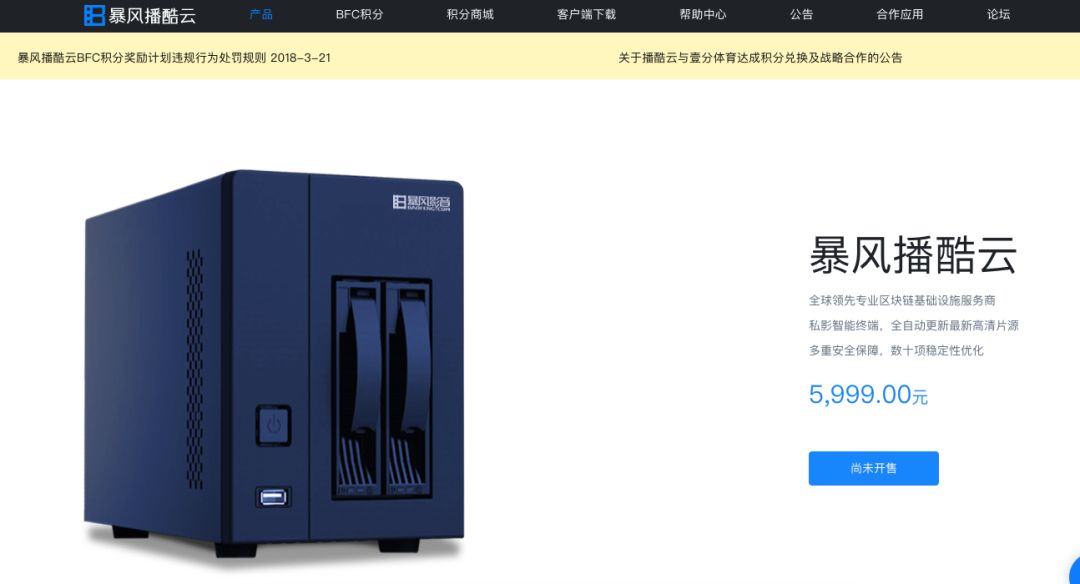The height and width of the screenshot is (584, 1080).
Task: Click the 暴风影音 logo on the device
Action: [x=422, y=202]
